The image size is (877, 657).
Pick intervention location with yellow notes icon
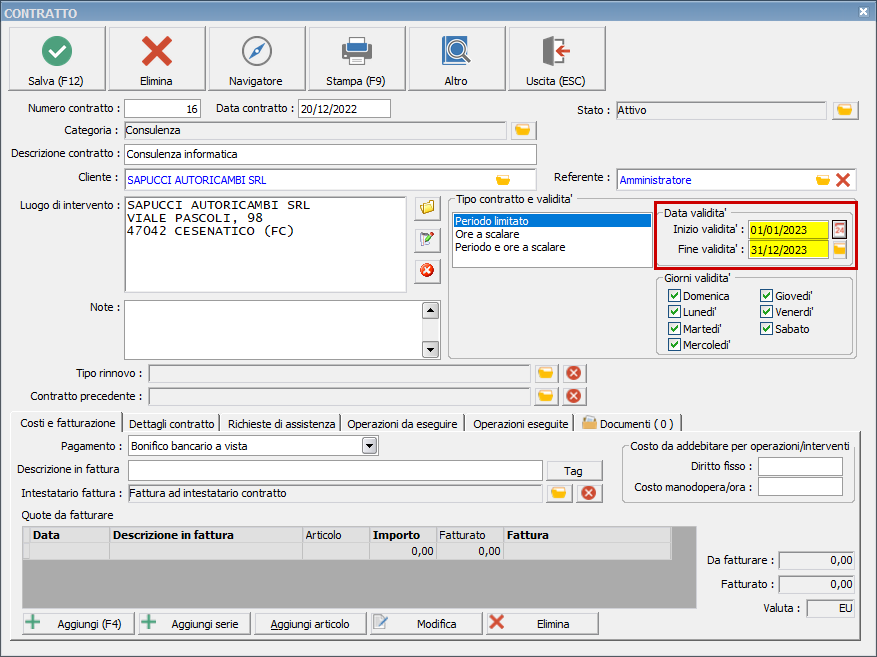coord(427,208)
